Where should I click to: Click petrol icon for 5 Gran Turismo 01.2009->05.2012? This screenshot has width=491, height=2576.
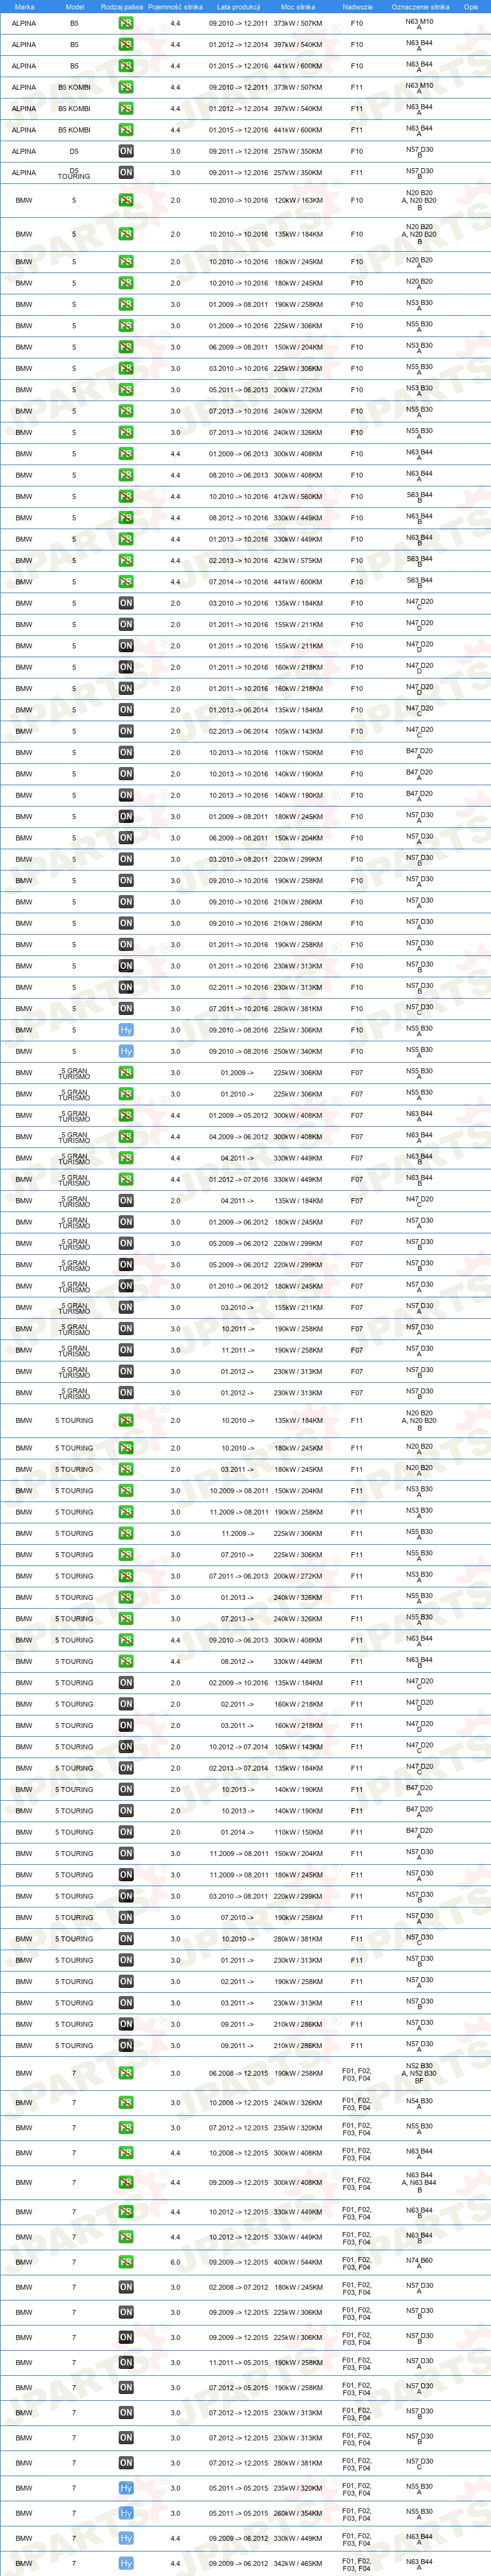[126, 1116]
